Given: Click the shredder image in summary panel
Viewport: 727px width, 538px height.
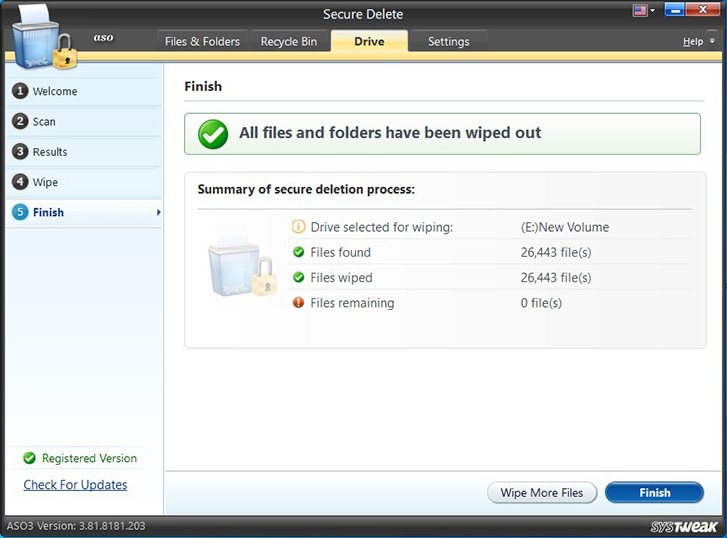Looking at the screenshot, I should pos(241,263).
